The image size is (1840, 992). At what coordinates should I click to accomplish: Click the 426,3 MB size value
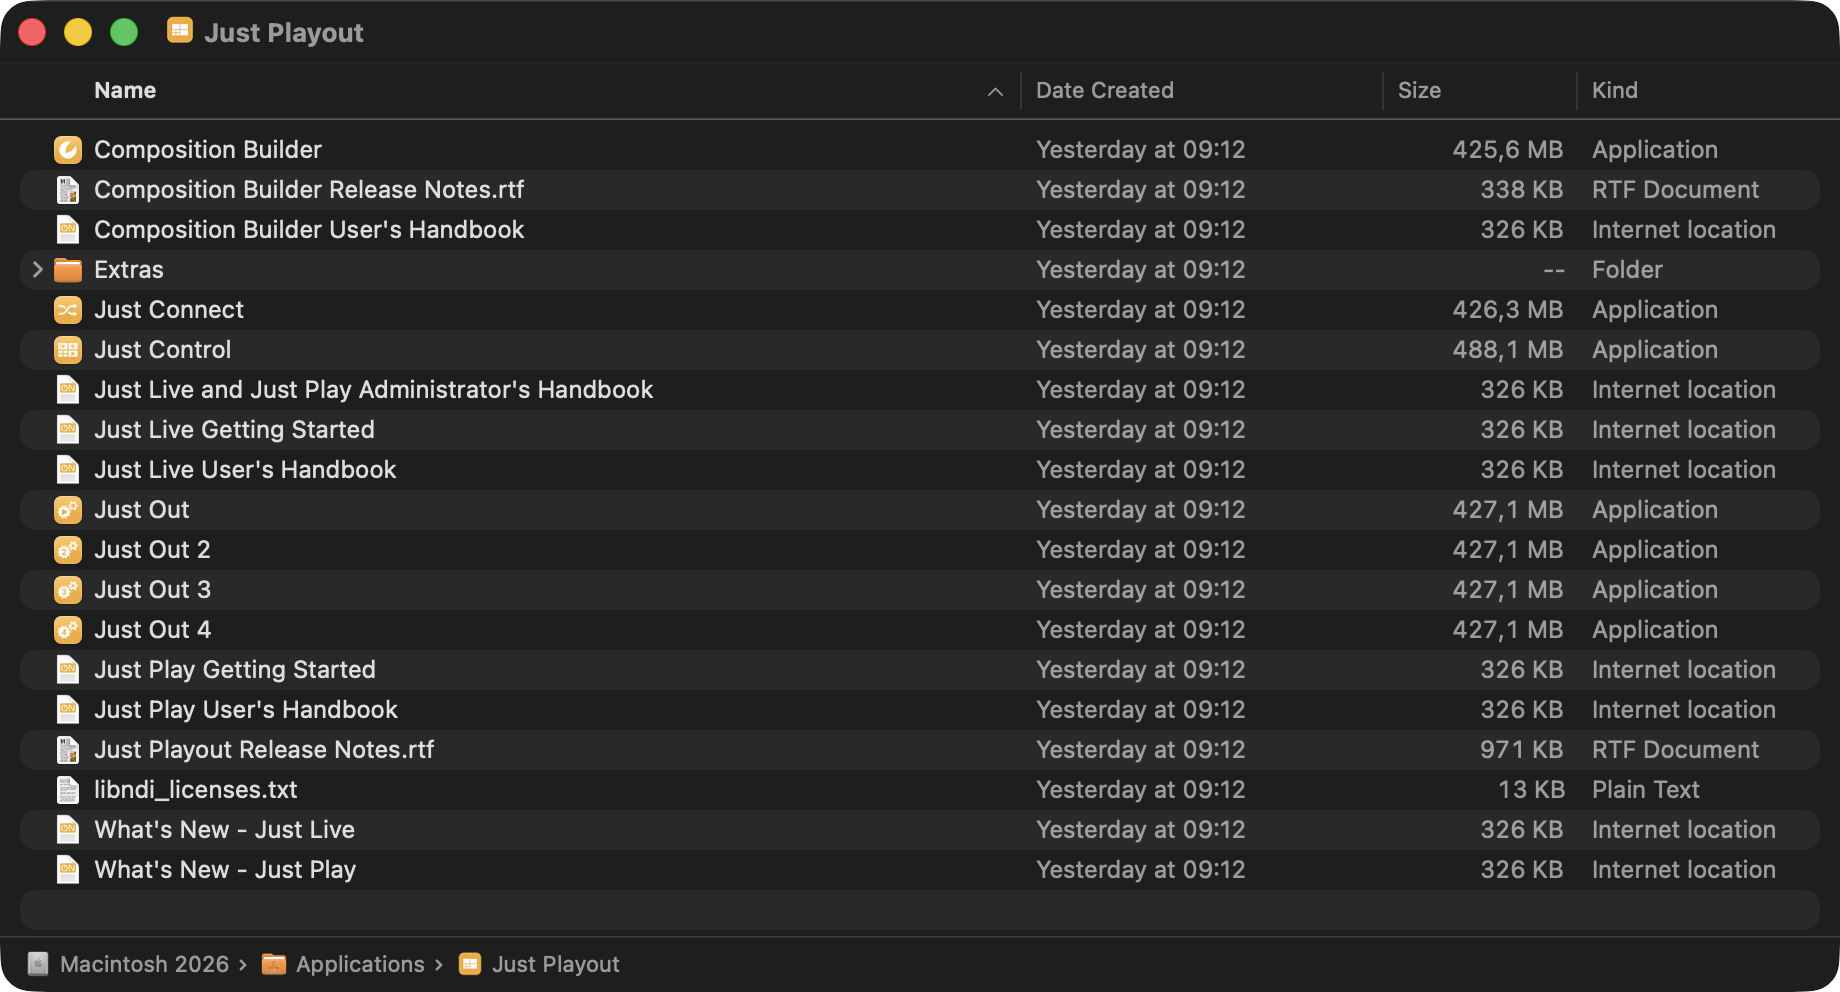point(1507,310)
